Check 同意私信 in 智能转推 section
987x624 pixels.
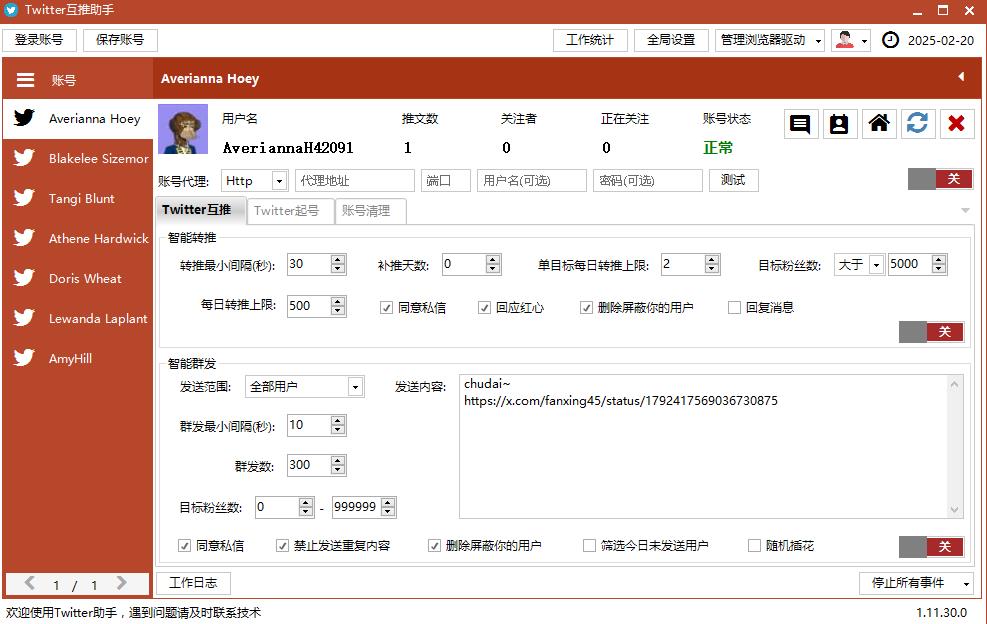(x=386, y=308)
